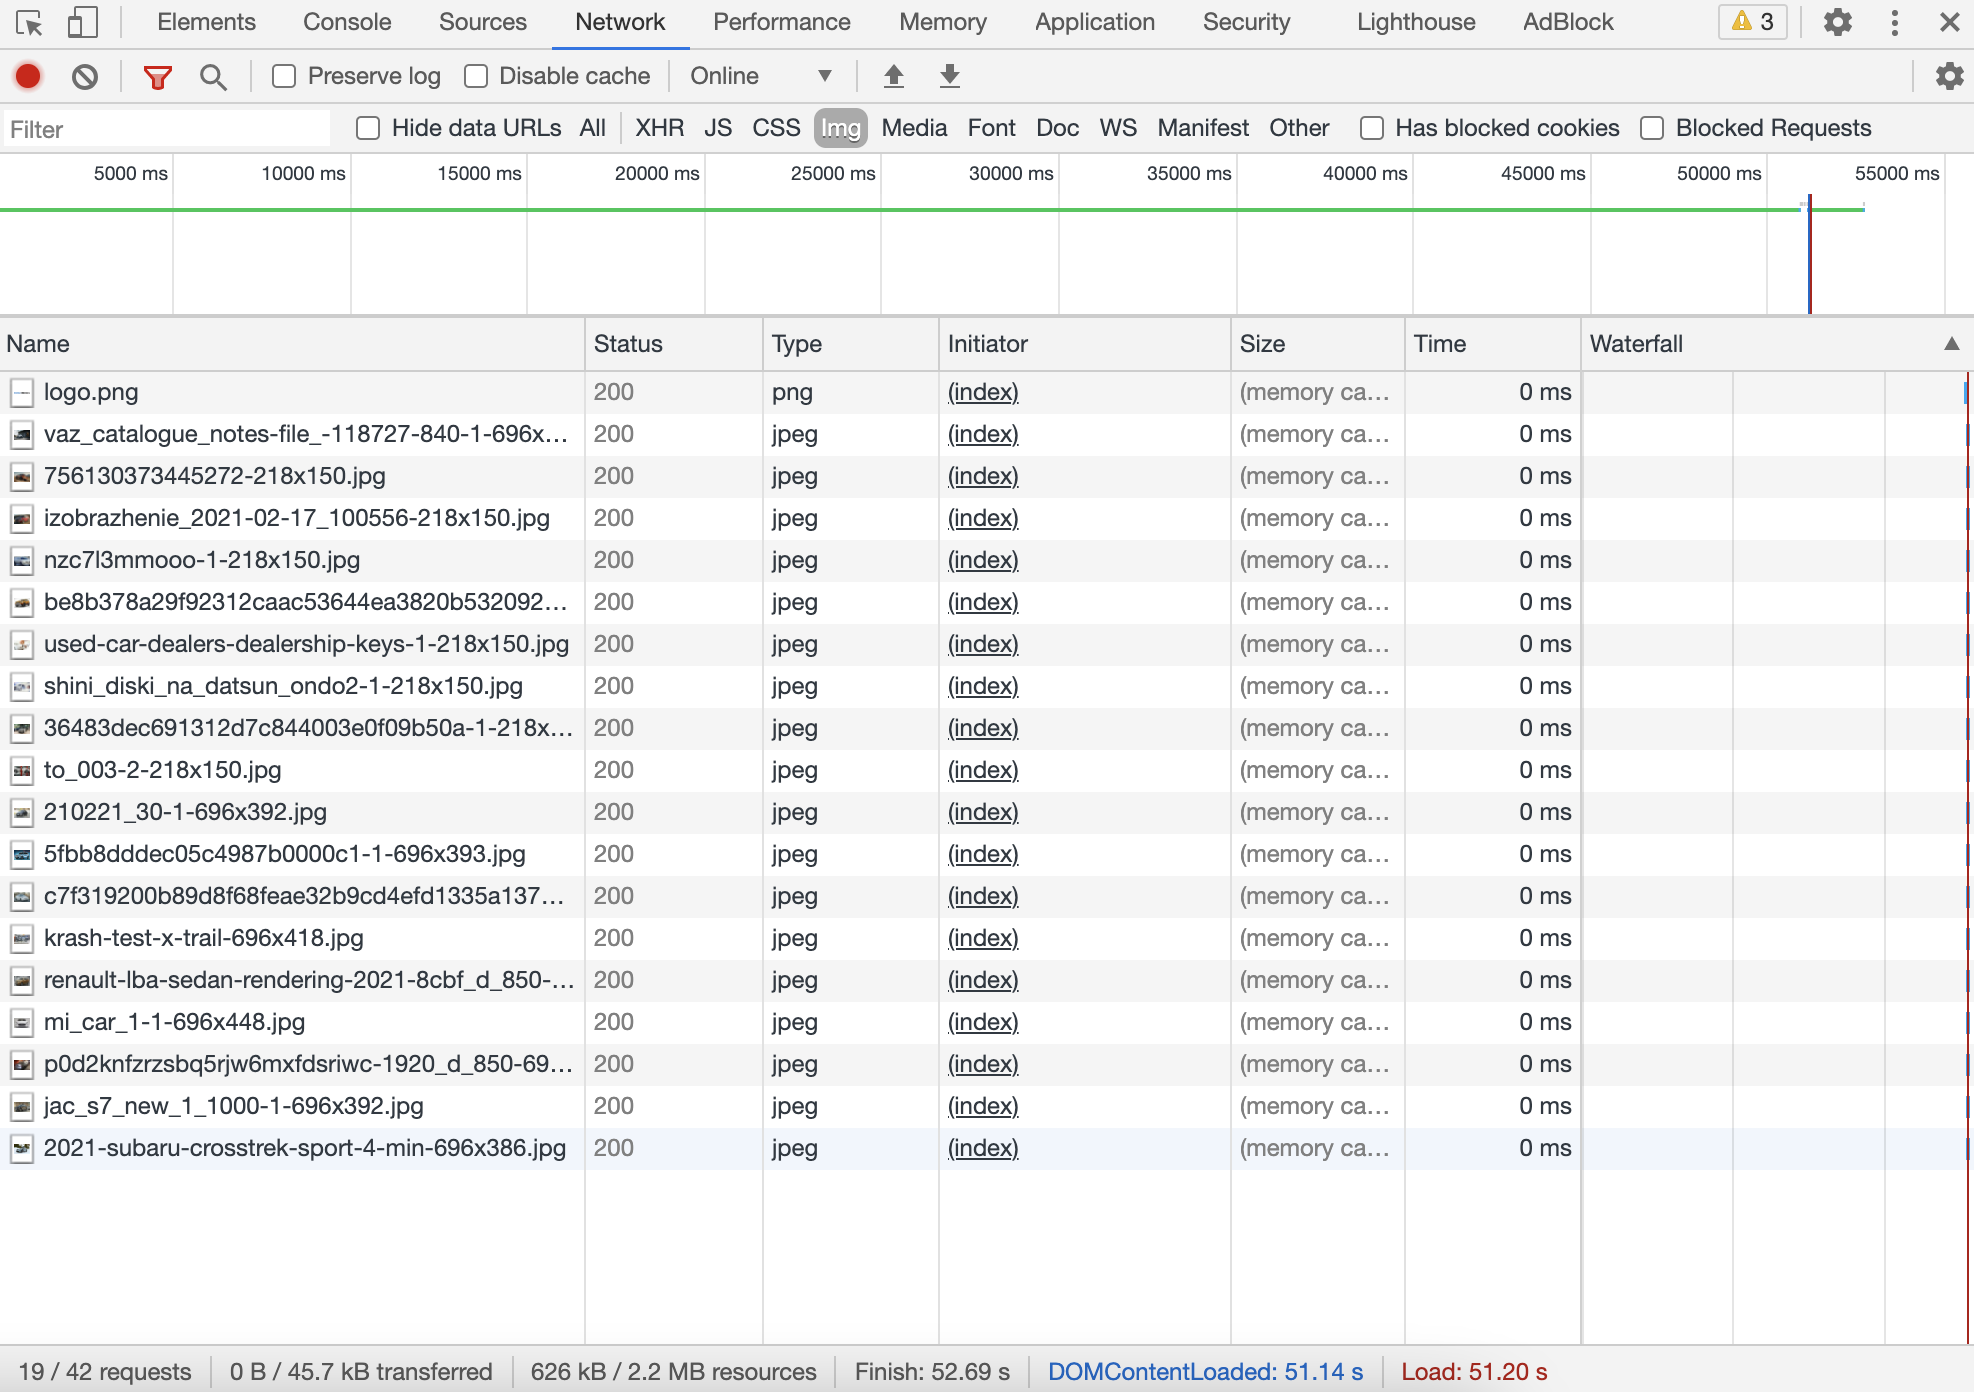Click the Export HAR download arrow icon
This screenshot has width=1974, height=1392.
[x=950, y=76]
